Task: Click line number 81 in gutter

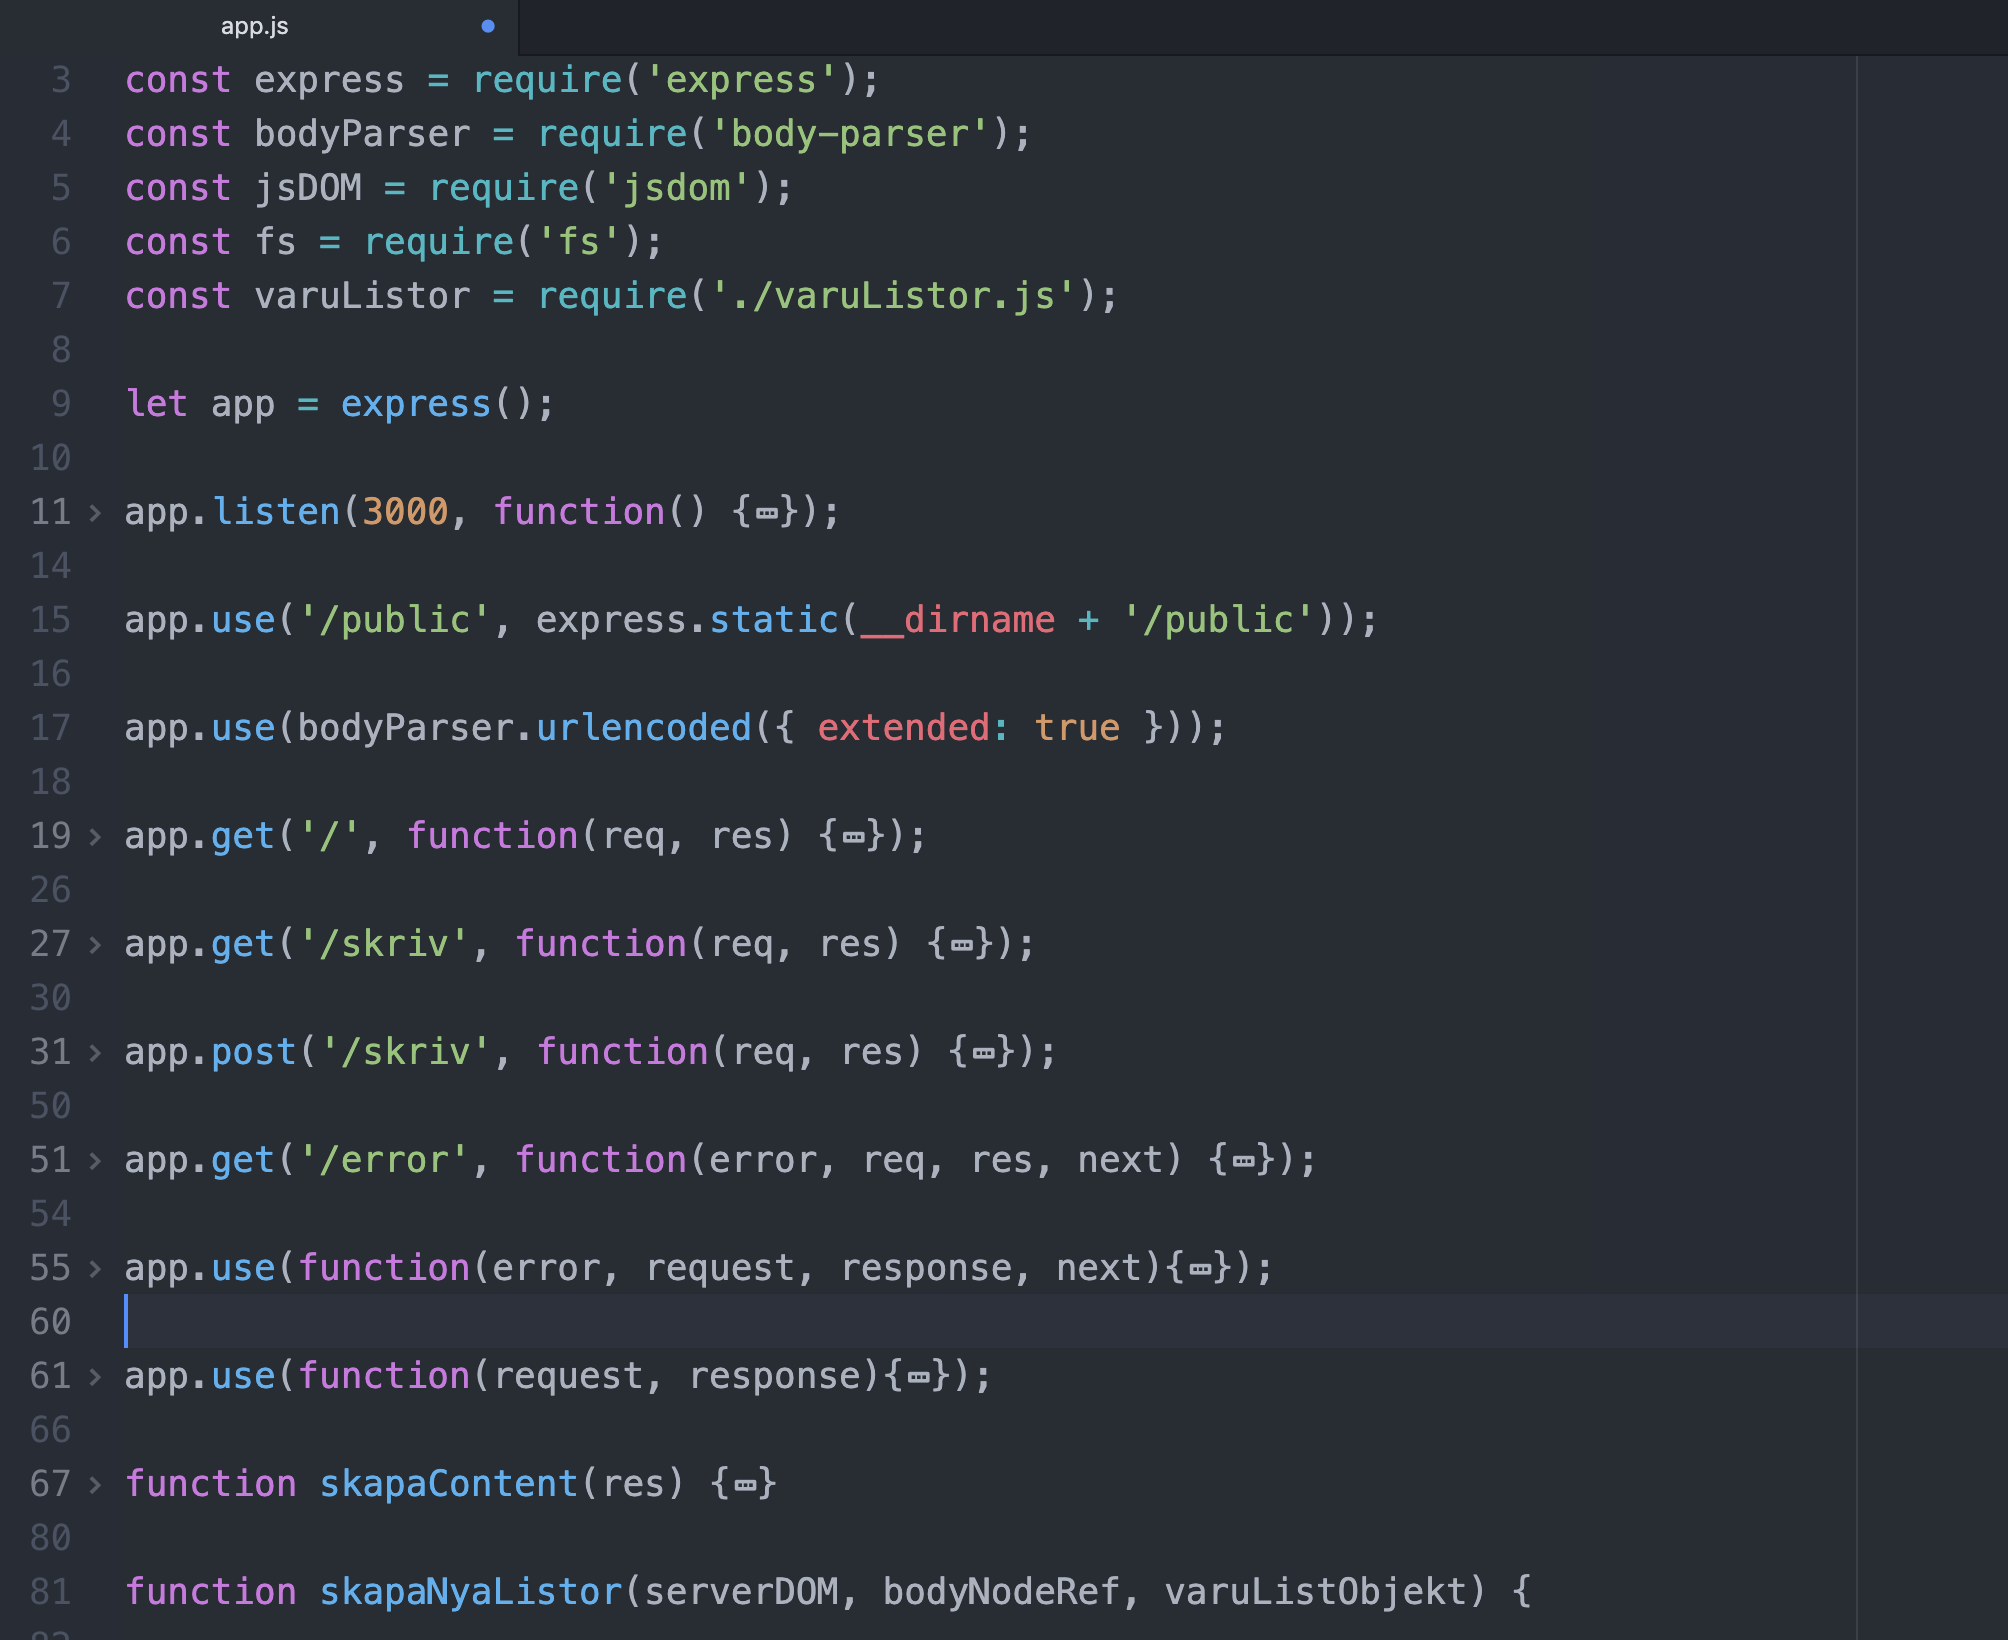Action: [x=50, y=1591]
